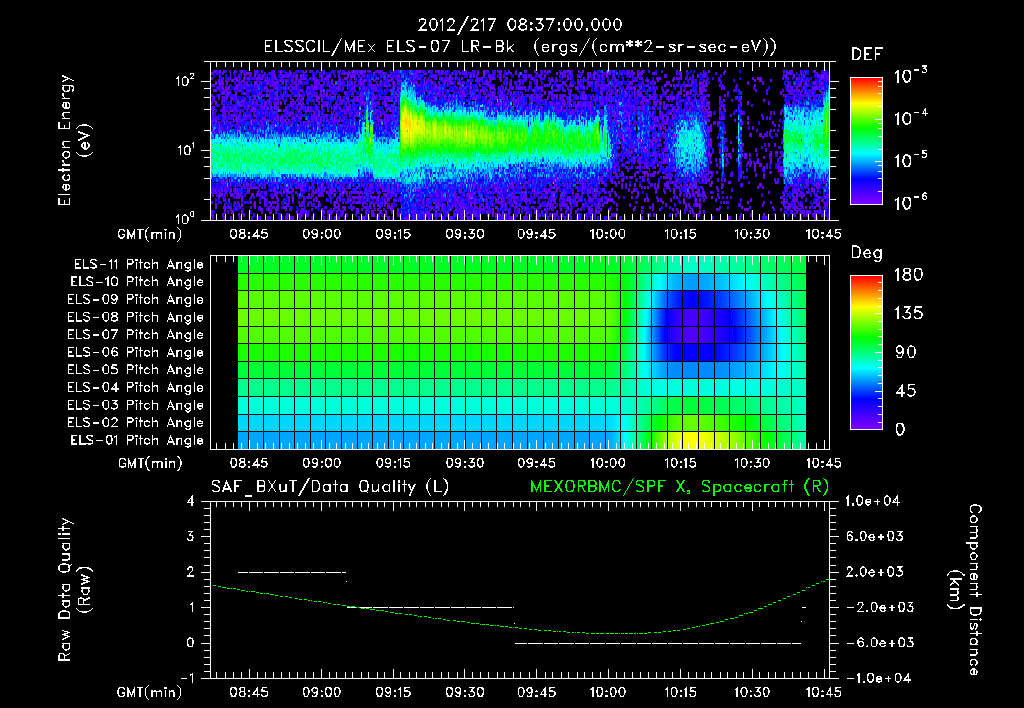Click the Deg pitch angle color bar
Screen dimensions: 1024x708
click(866, 352)
